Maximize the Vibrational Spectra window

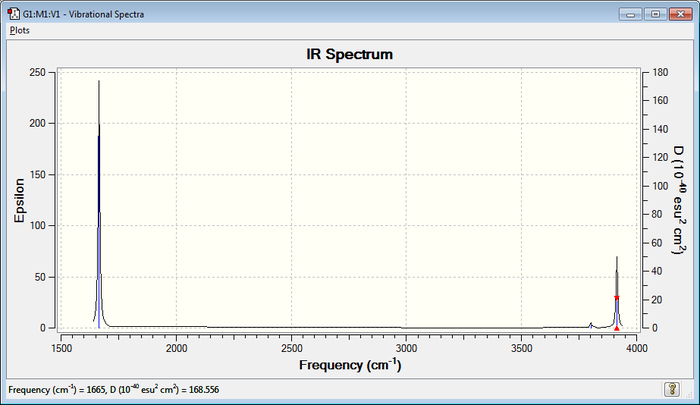point(655,14)
